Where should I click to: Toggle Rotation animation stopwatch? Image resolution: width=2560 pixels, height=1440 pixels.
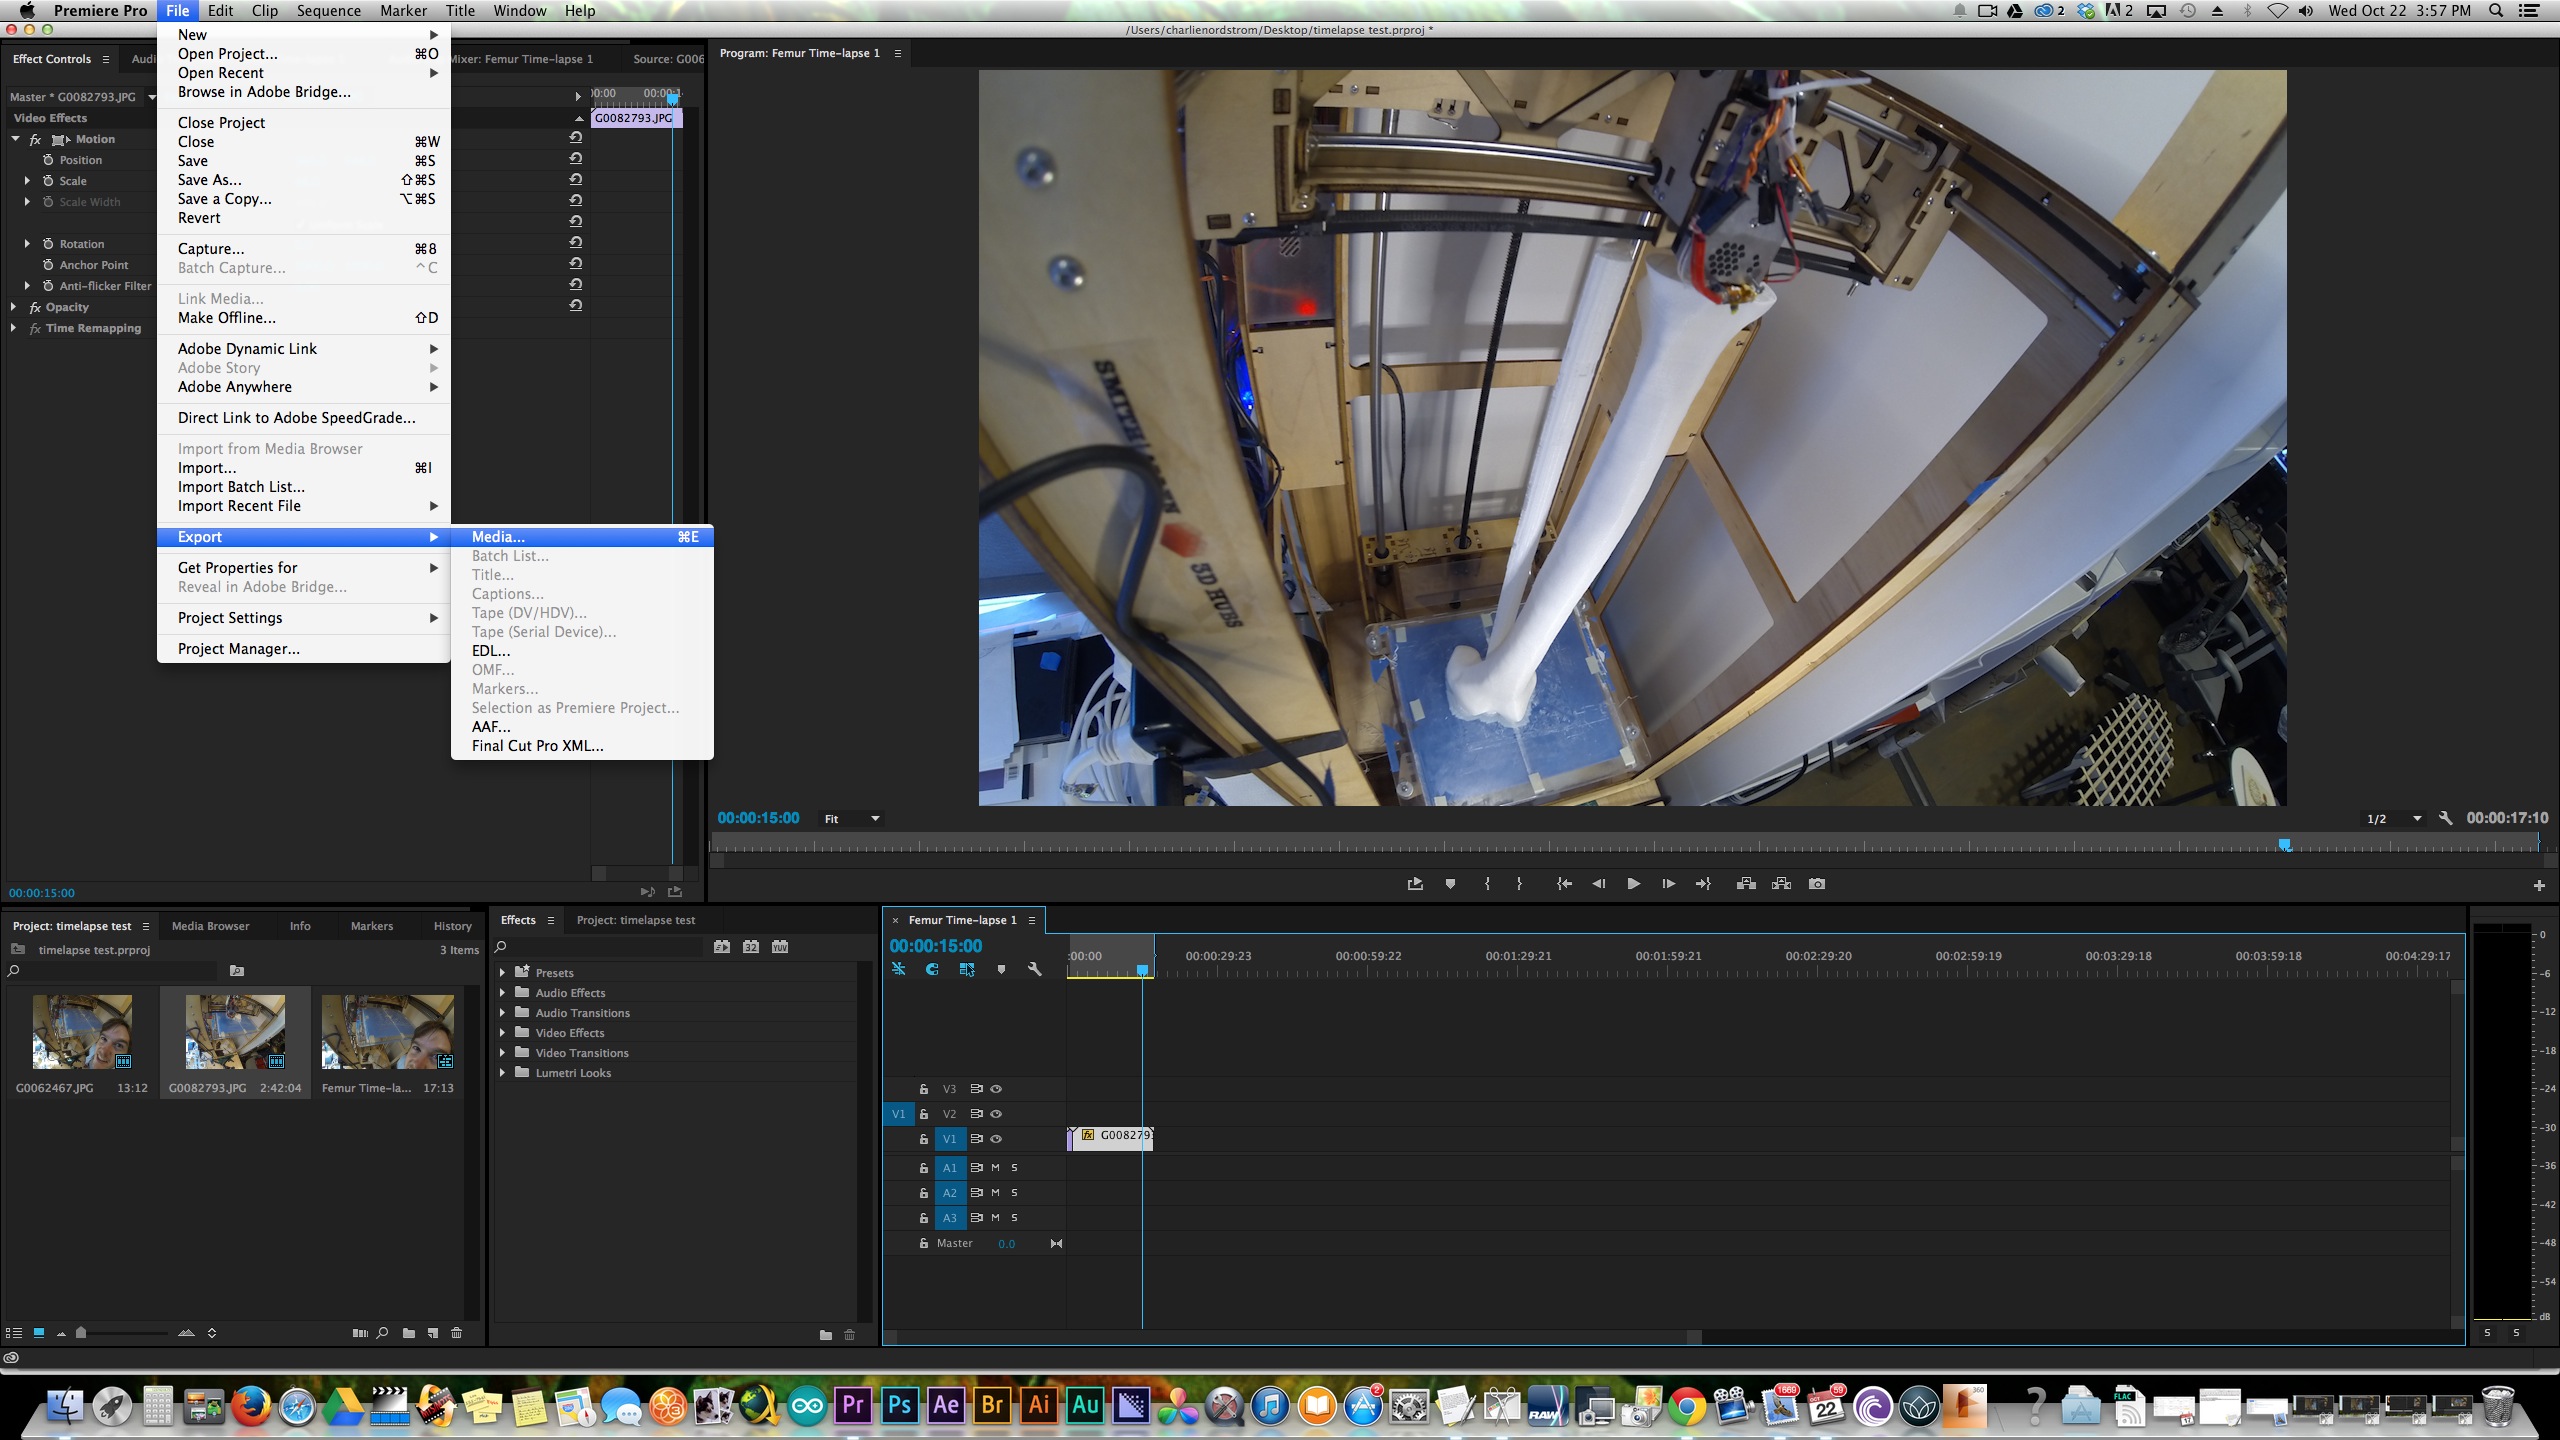48,244
